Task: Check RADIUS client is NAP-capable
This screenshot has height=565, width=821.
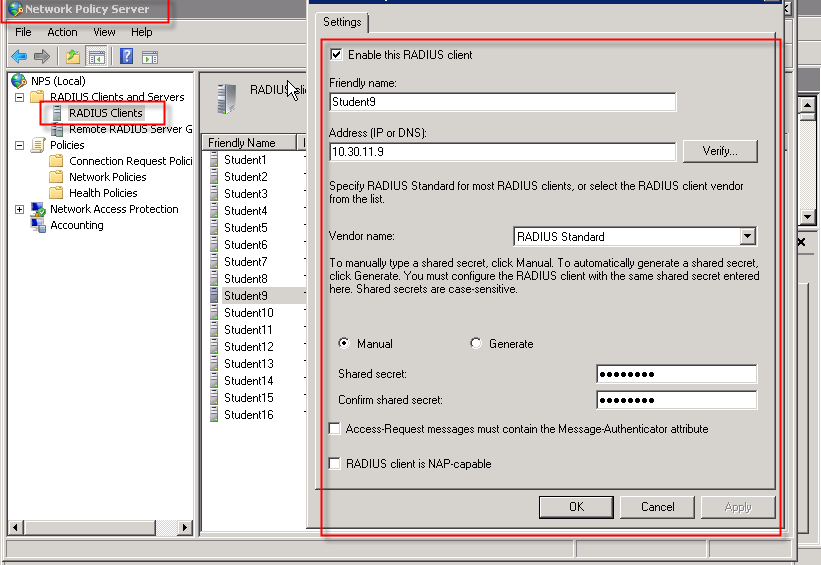Action: pyautogui.click(x=335, y=463)
